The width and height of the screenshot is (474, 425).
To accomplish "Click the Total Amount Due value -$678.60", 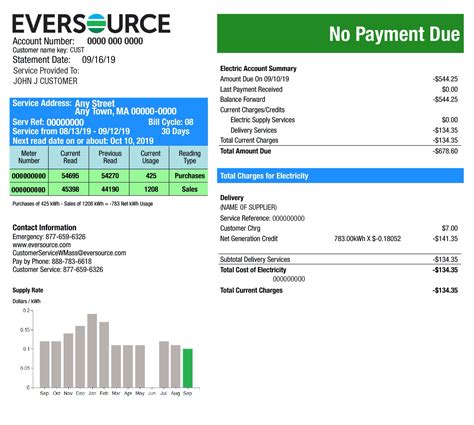I will click(445, 151).
